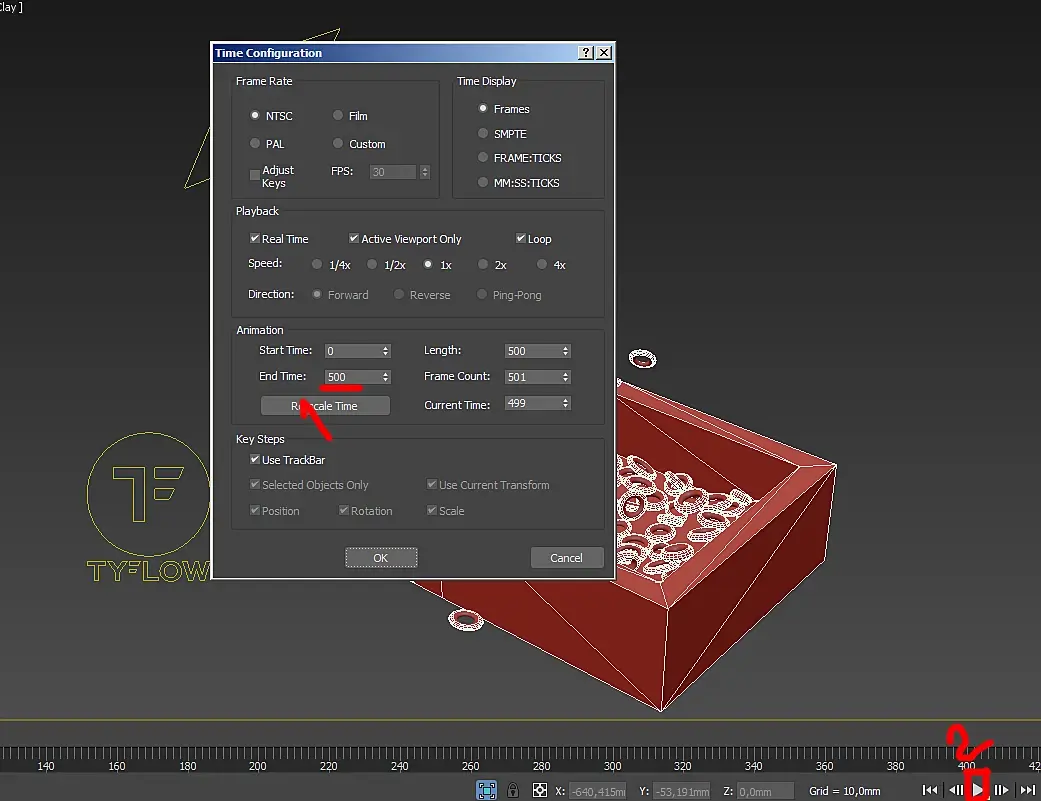Enable the Adjust Keys checkbox
The image size is (1041, 801).
(x=254, y=175)
